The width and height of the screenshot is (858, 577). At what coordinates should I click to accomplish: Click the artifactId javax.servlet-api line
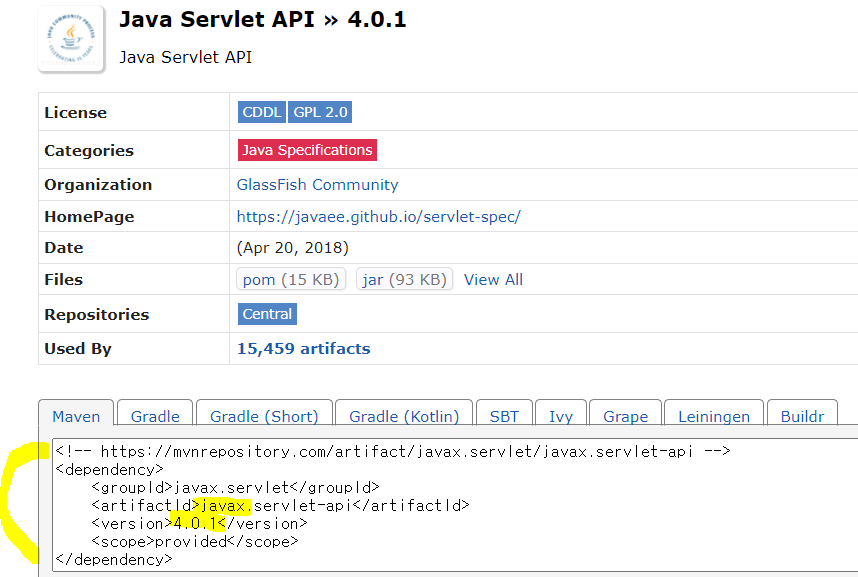click(x=280, y=505)
